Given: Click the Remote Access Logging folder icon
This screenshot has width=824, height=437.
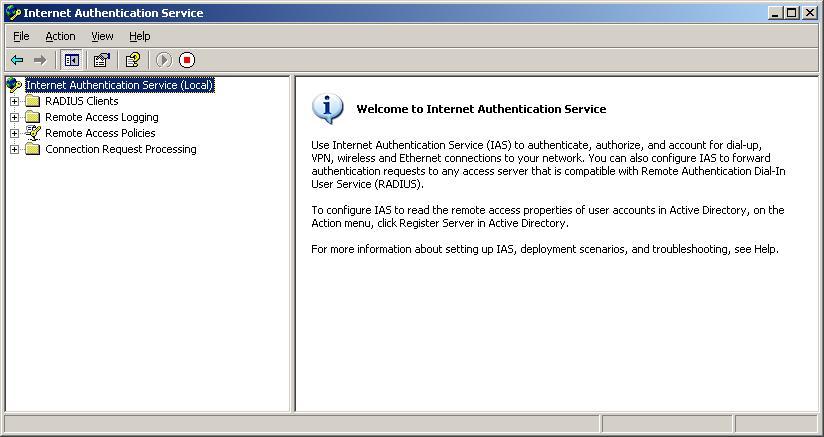Looking at the screenshot, I should 33,117.
